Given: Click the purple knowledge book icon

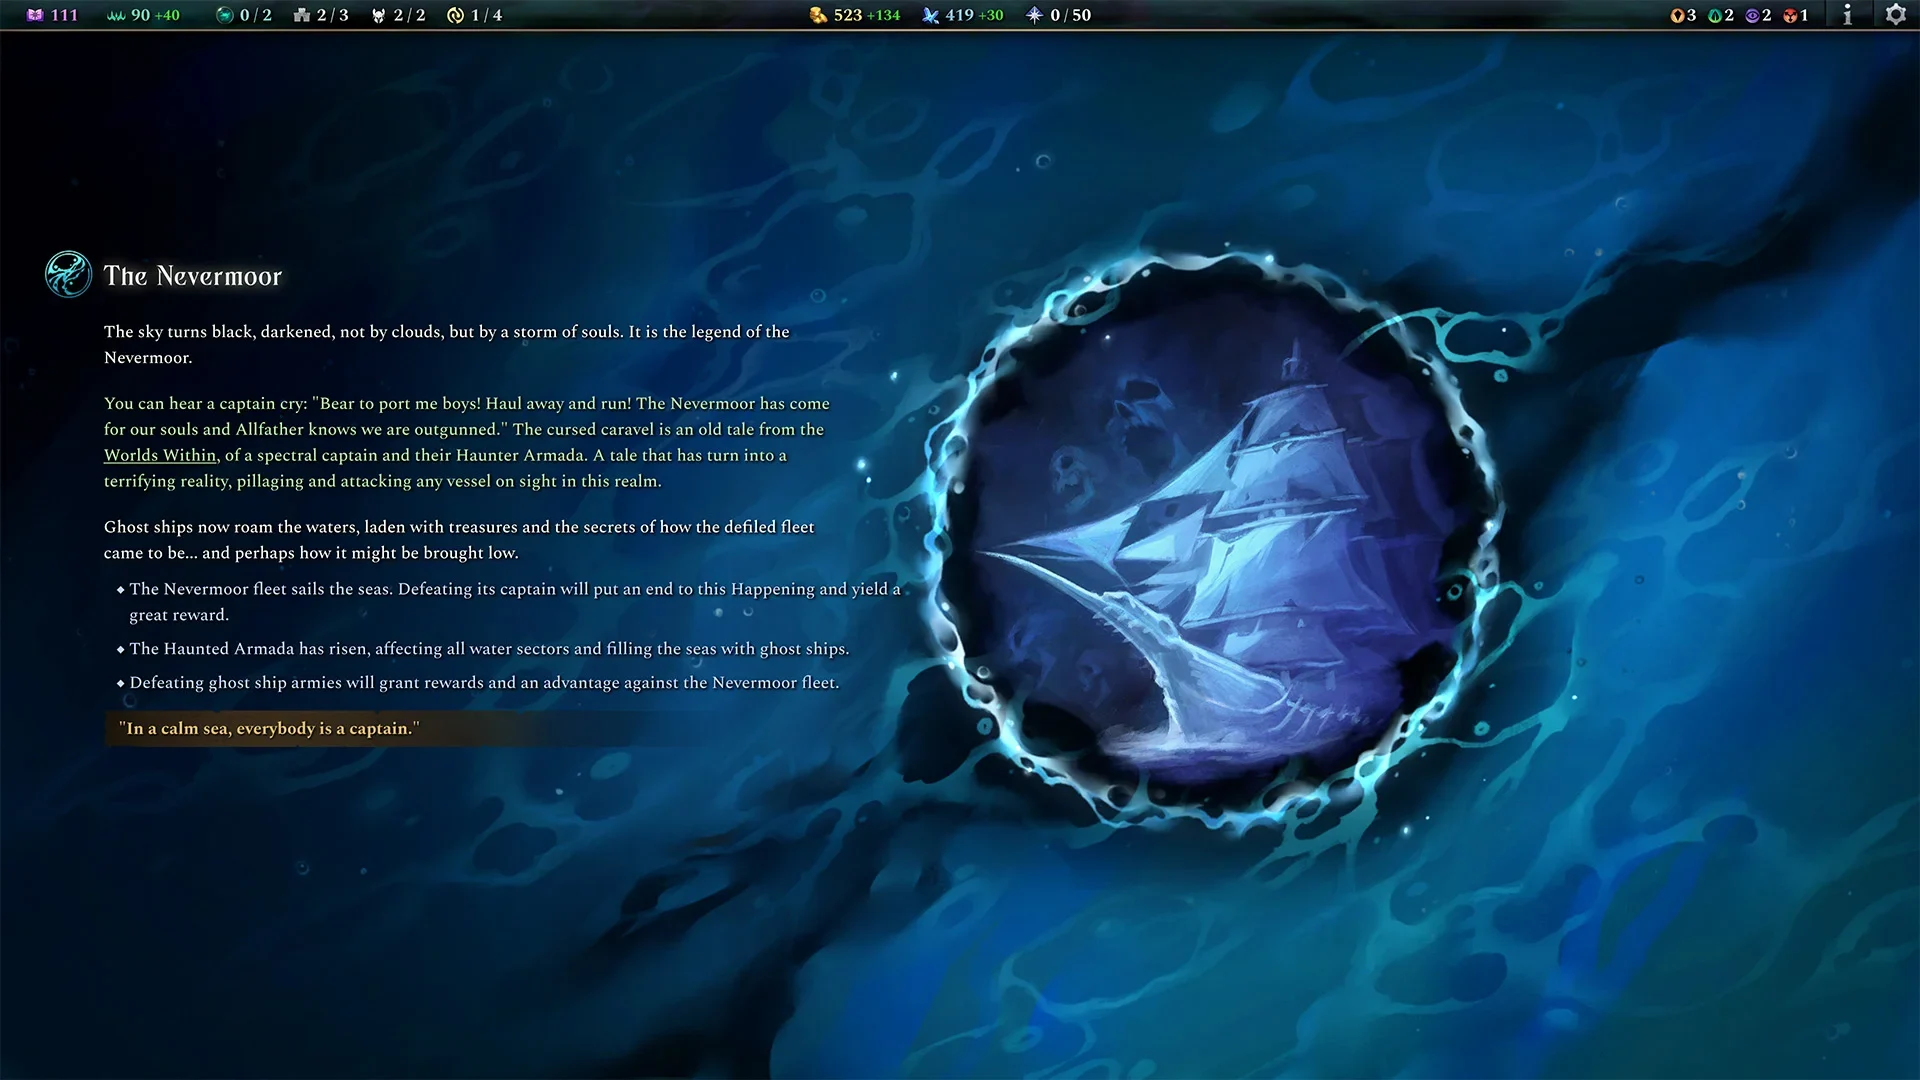Looking at the screenshot, I should tap(35, 15).
